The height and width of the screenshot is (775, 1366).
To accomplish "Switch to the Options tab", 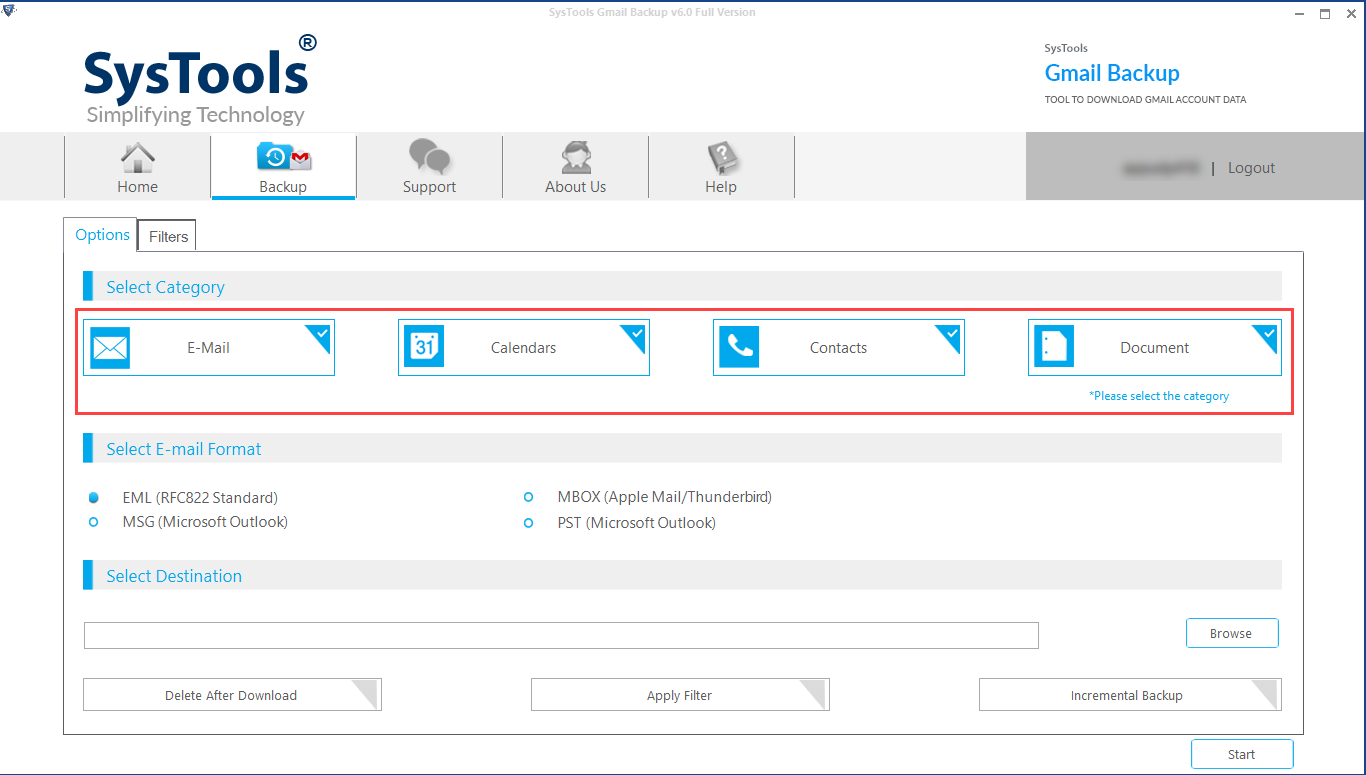I will click(x=102, y=235).
